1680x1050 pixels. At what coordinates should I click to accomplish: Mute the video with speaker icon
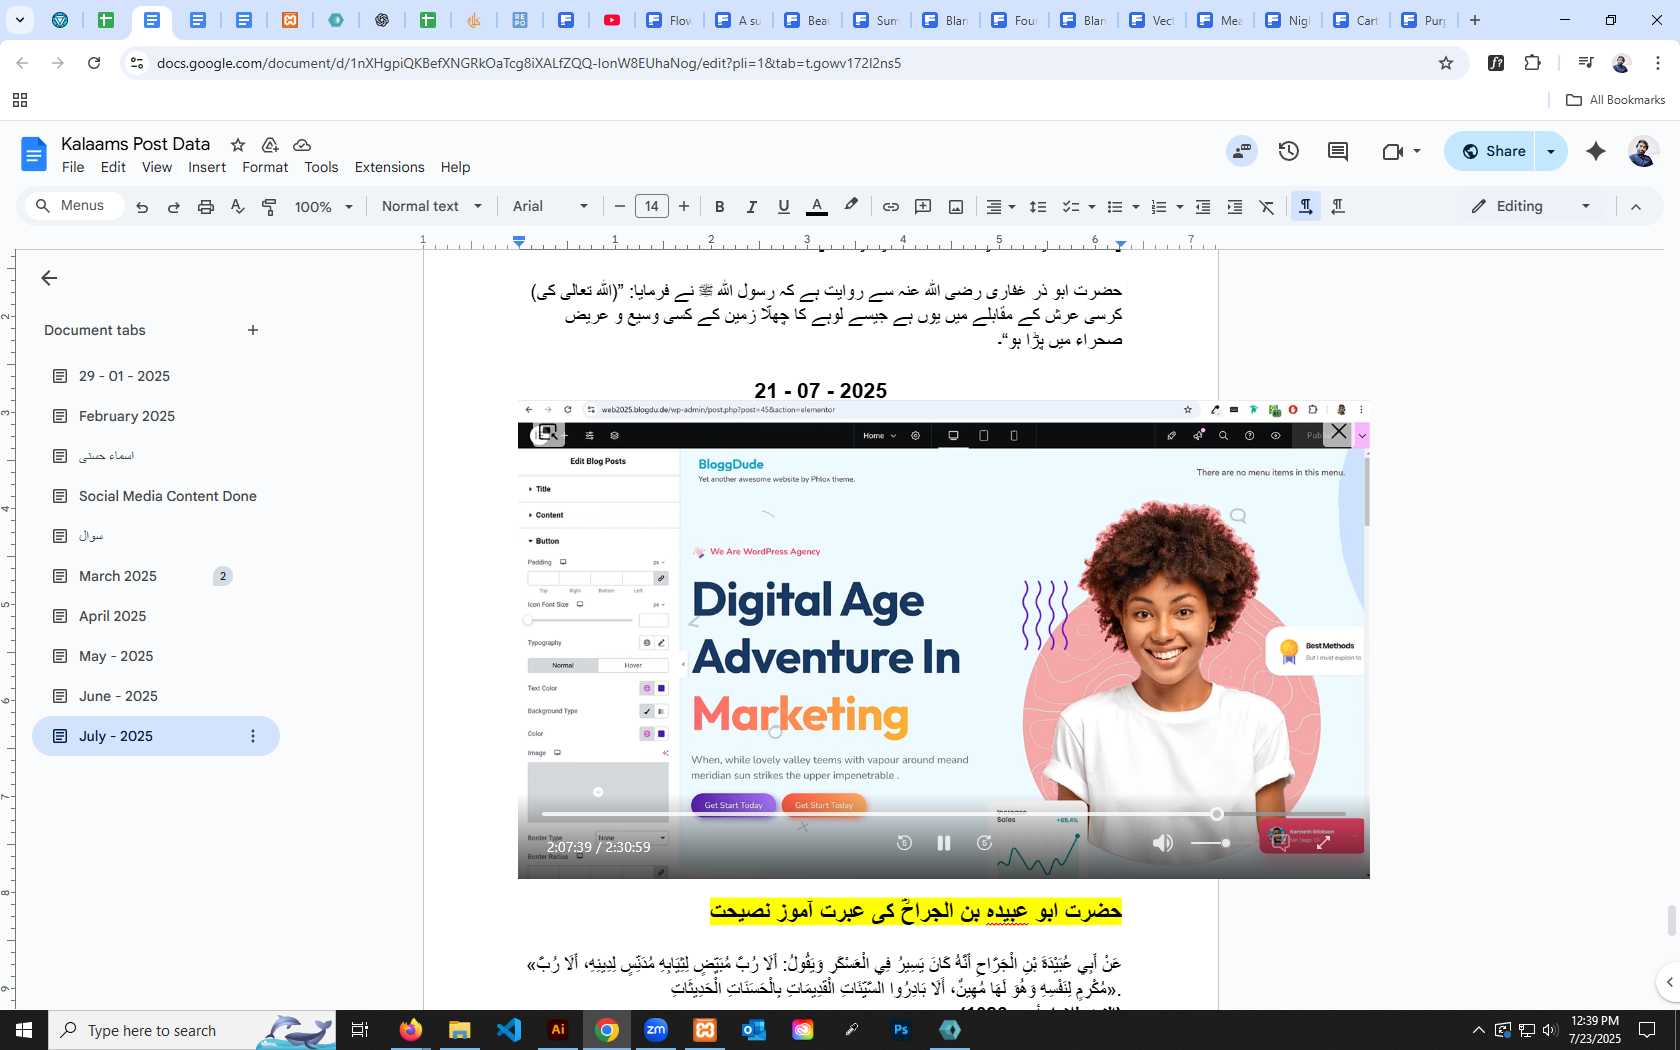point(1162,843)
